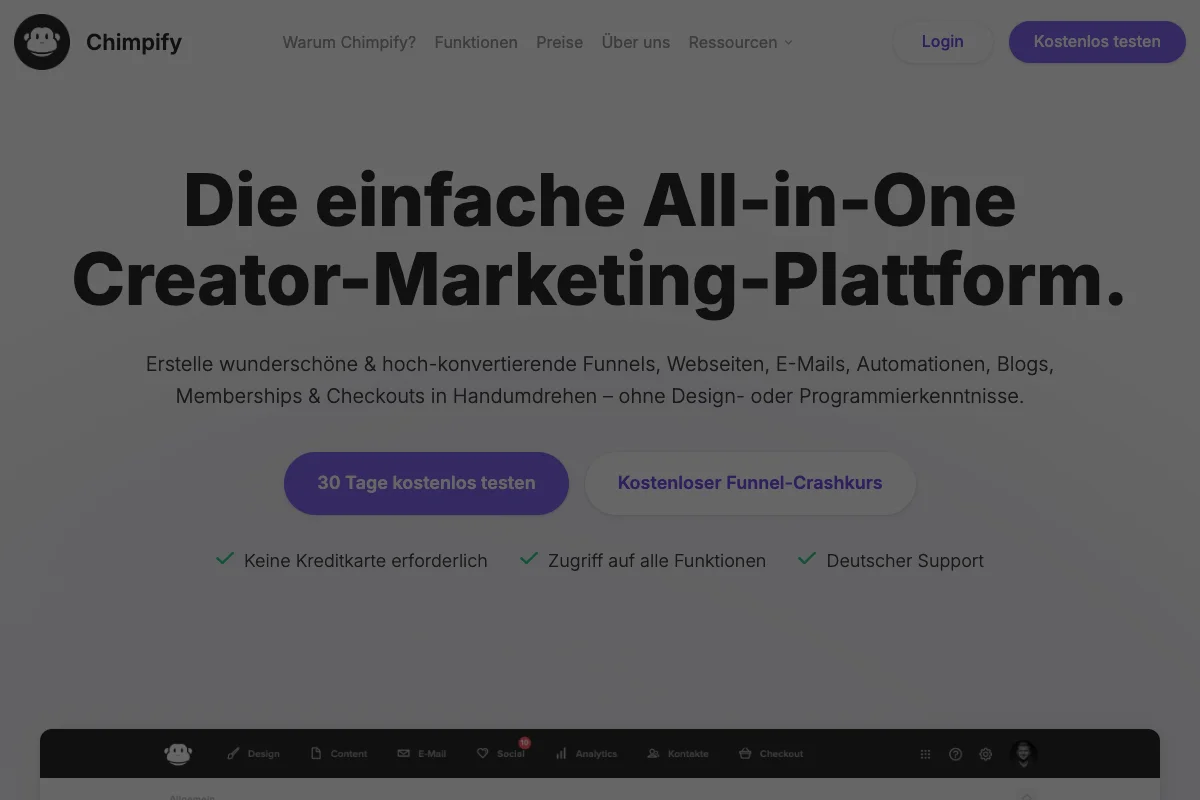This screenshot has height=800, width=1200.
Task: Go to the Funktionen page
Action: (476, 42)
